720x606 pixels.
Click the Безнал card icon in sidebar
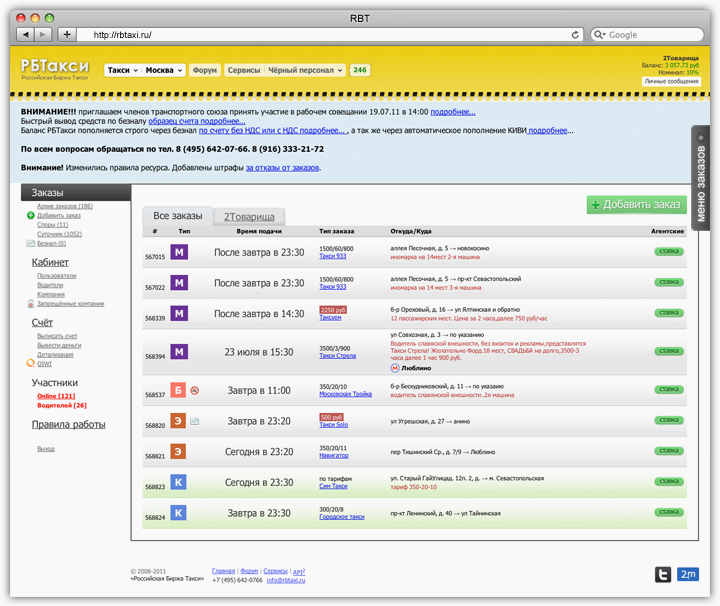(31, 243)
